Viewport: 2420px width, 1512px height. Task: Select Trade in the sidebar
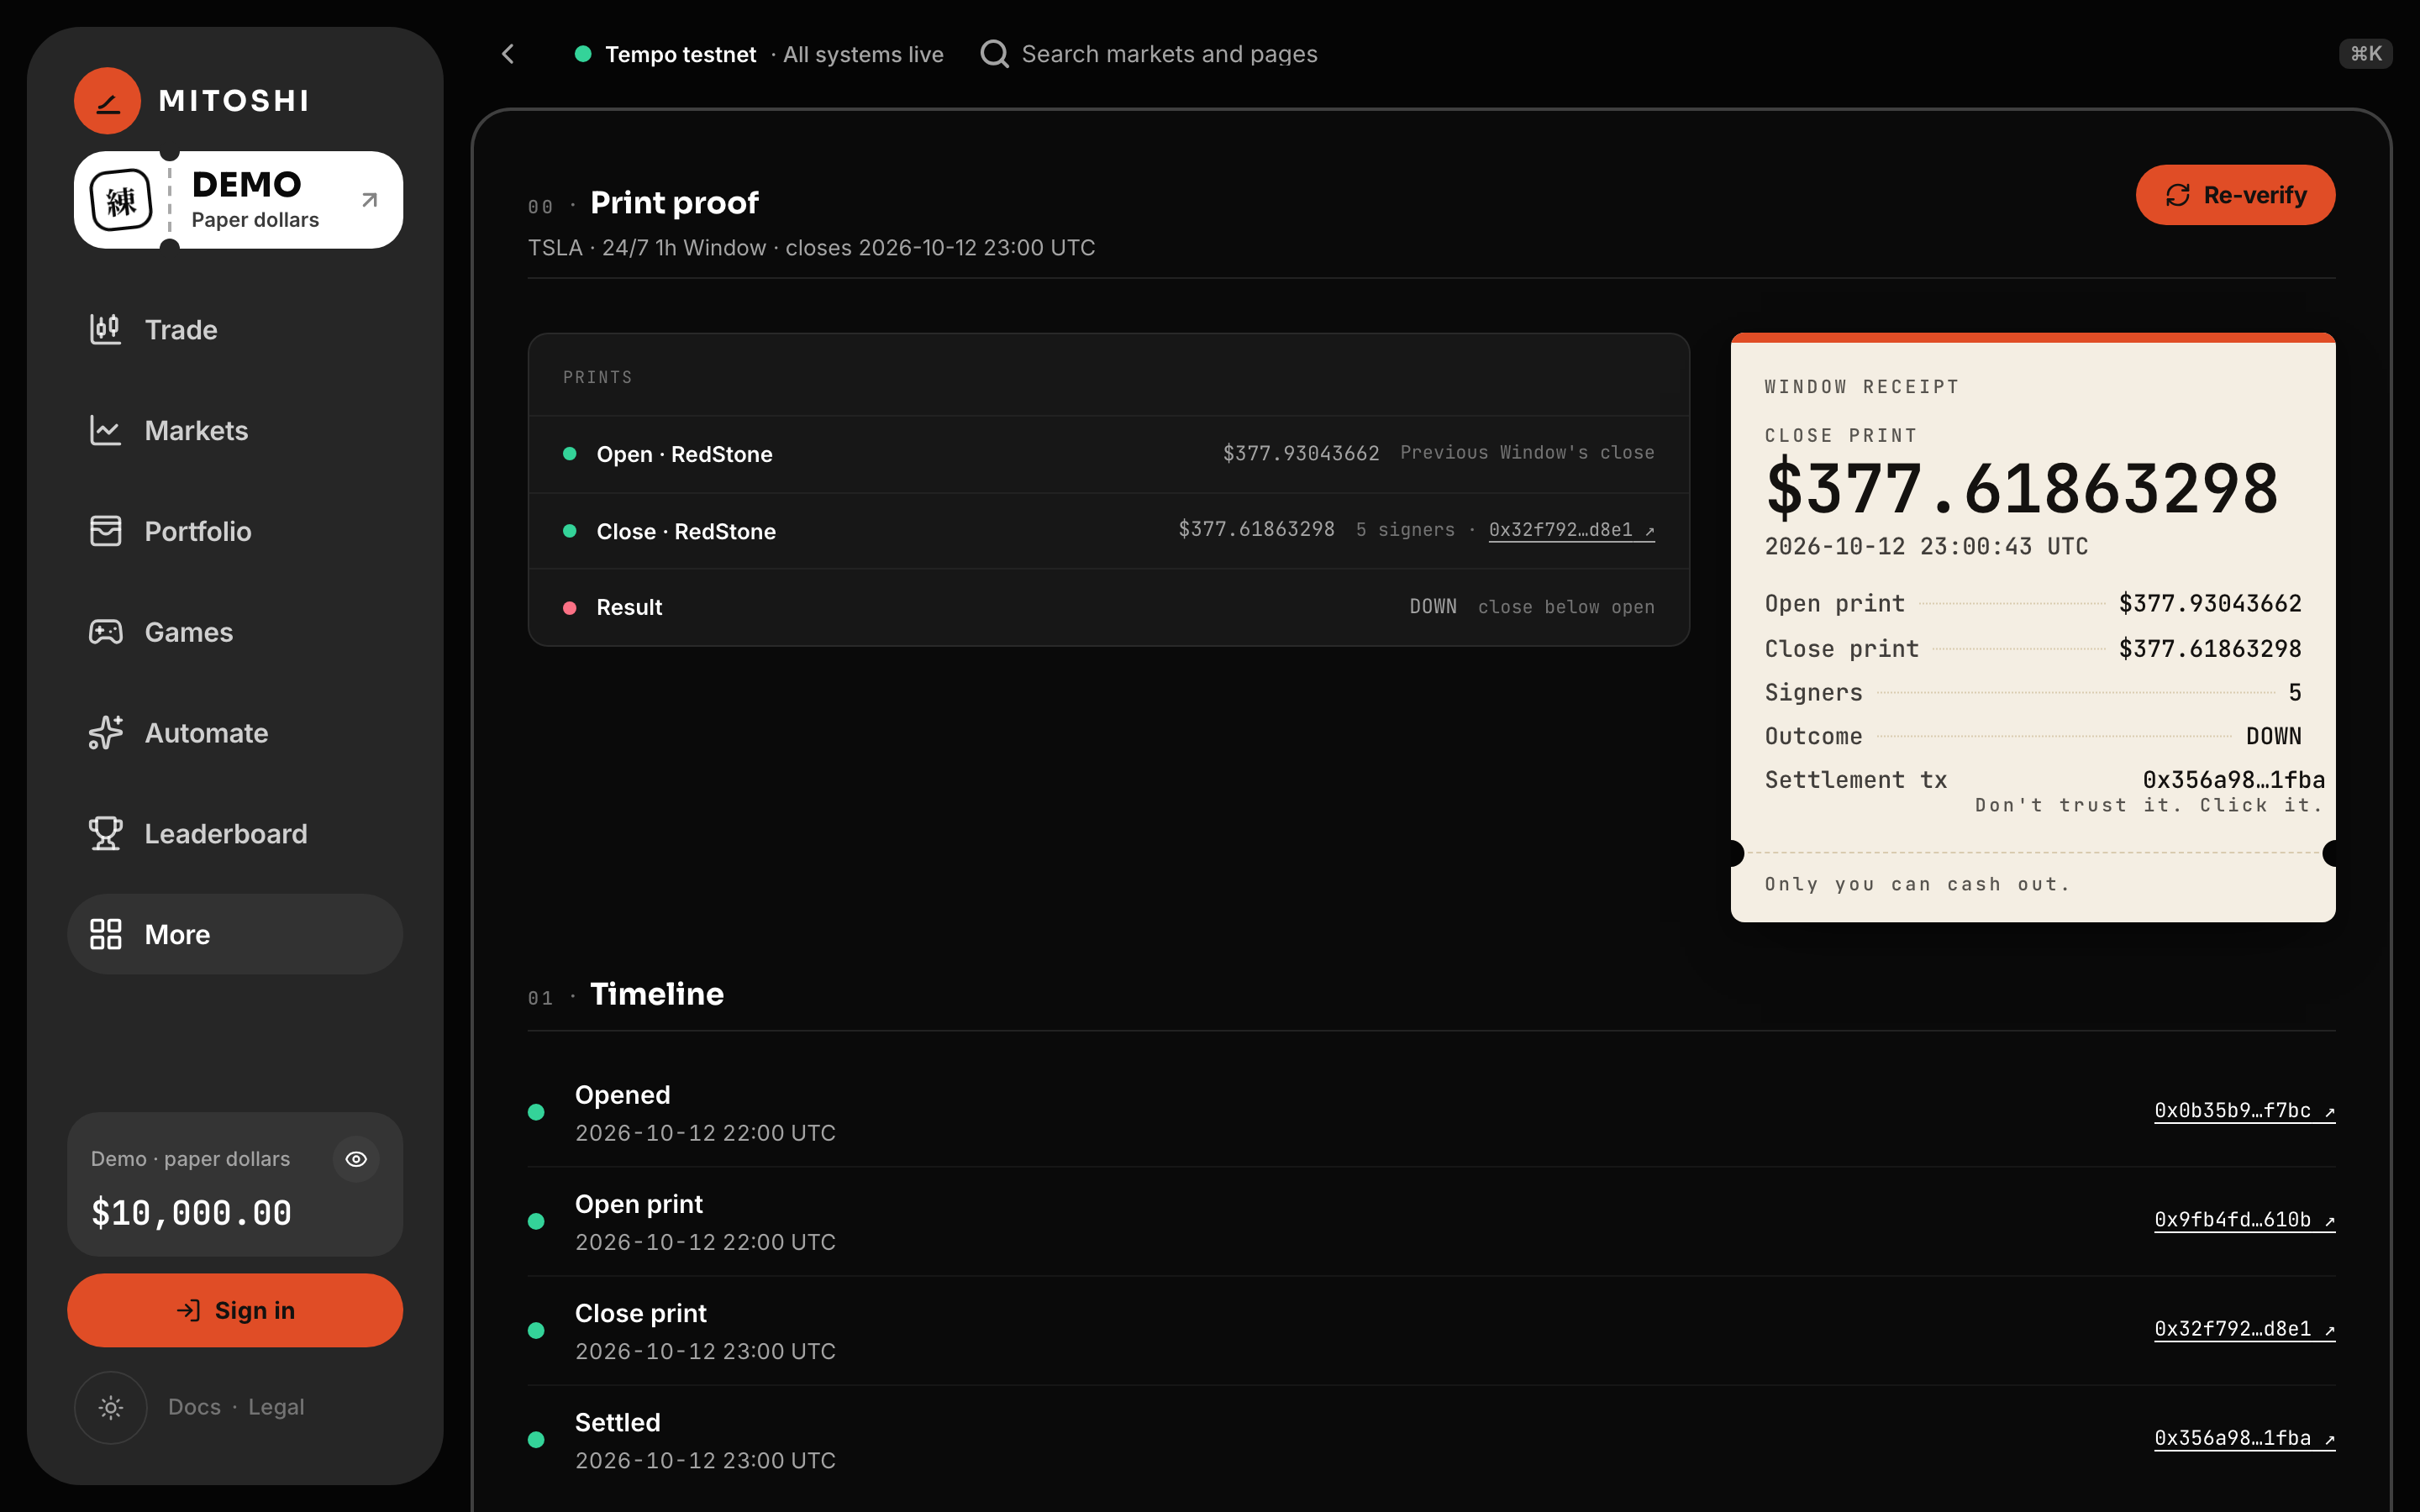tap(235, 329)
